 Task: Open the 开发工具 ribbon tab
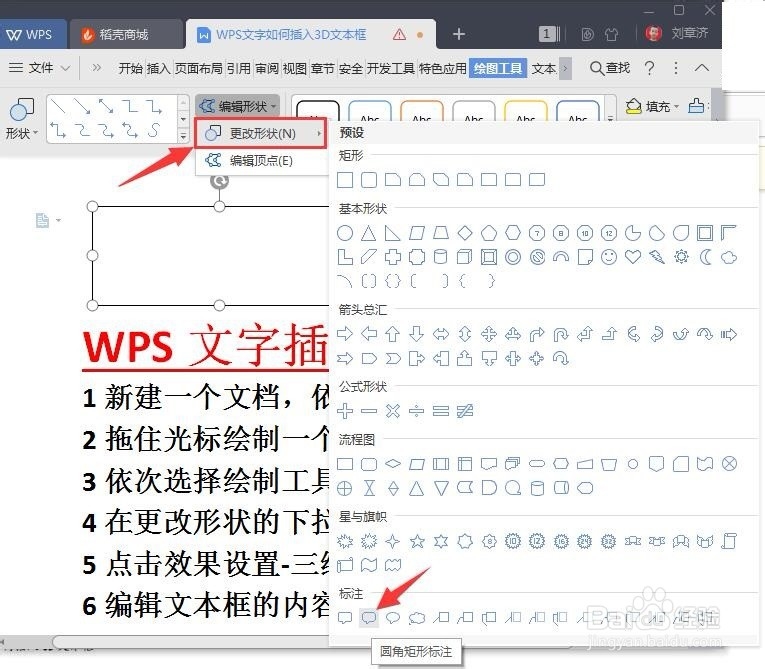point(391,68)
